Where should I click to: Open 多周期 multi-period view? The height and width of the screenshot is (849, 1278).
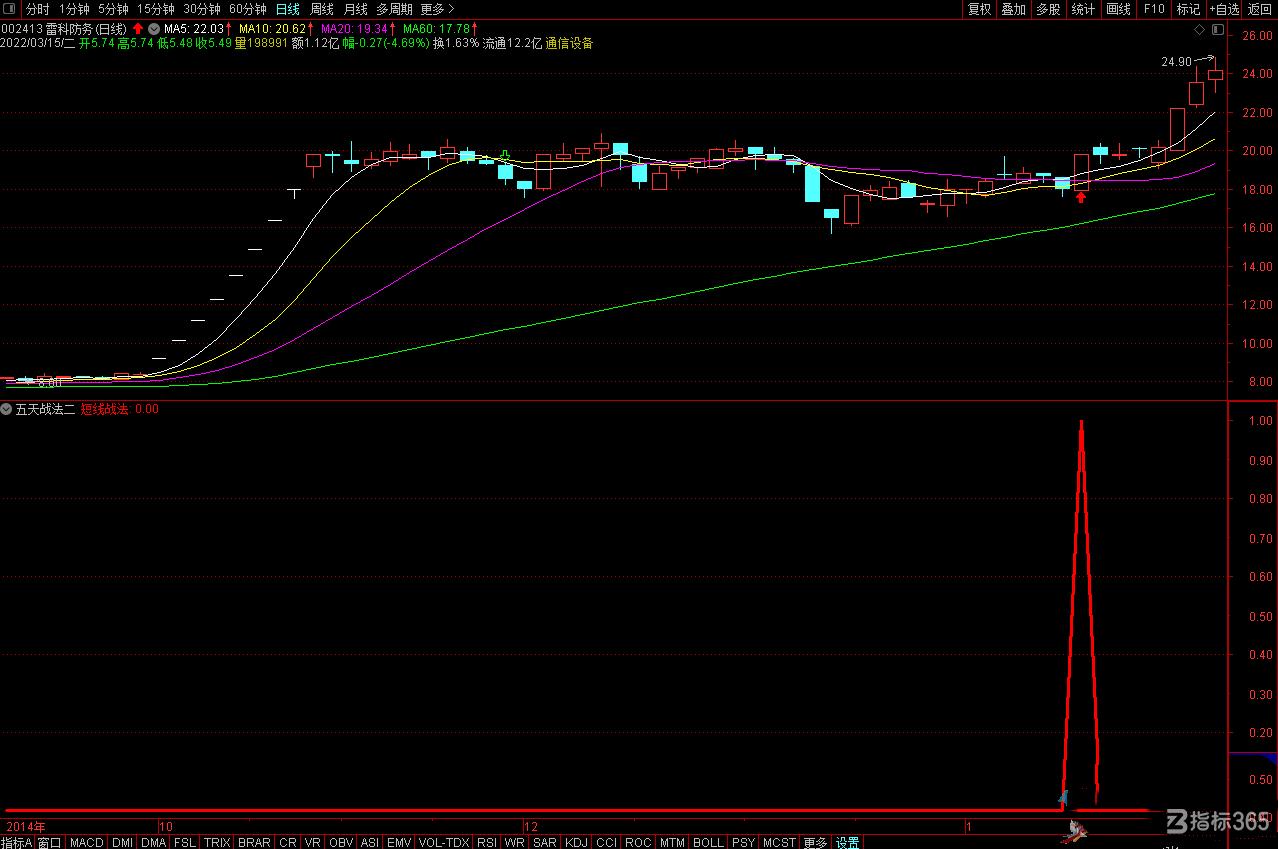[394, 9]
